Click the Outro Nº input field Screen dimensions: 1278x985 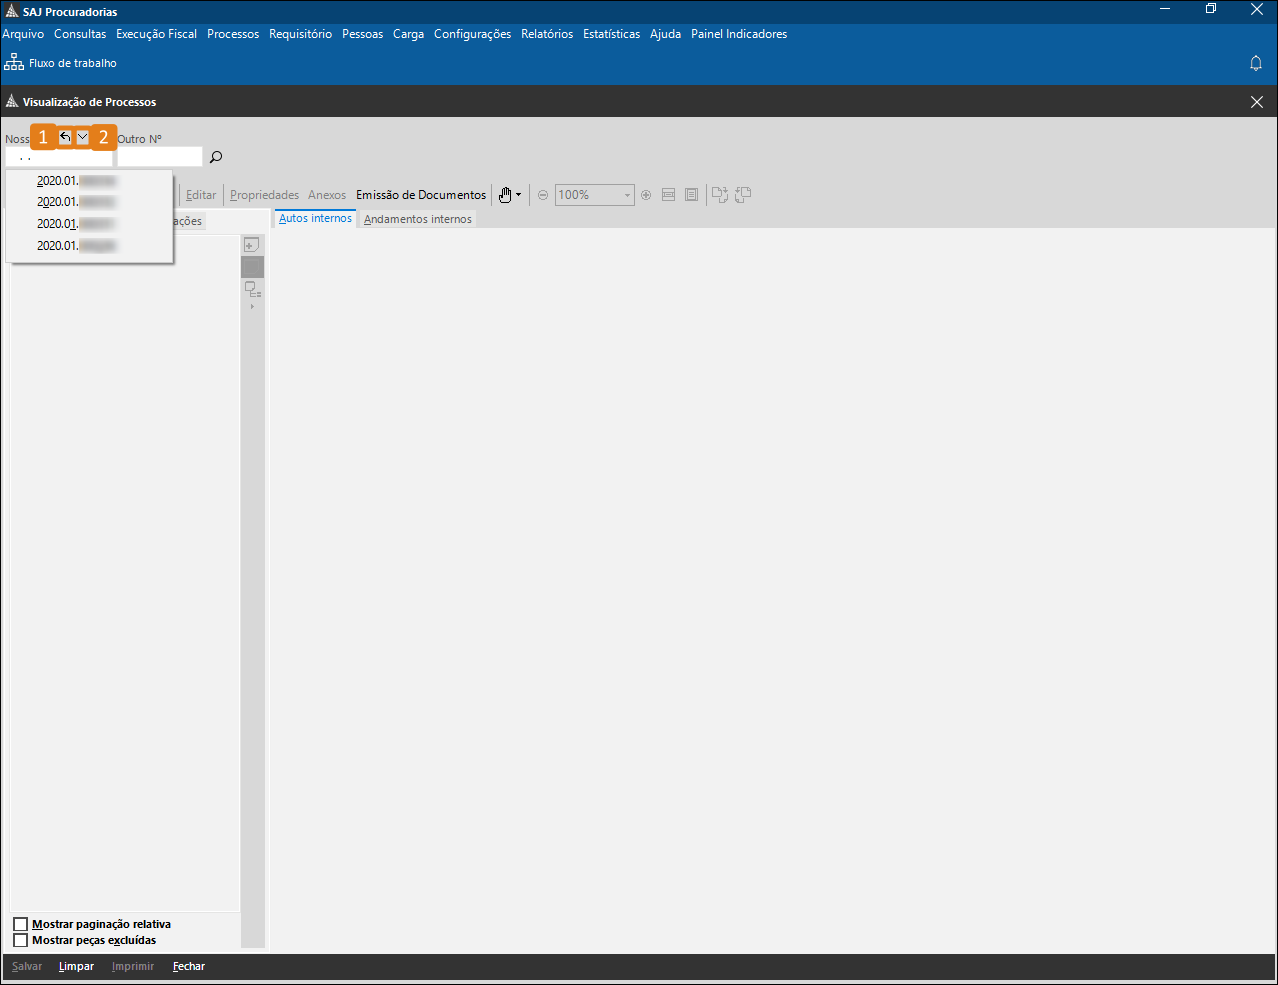(x=160, y=157)
